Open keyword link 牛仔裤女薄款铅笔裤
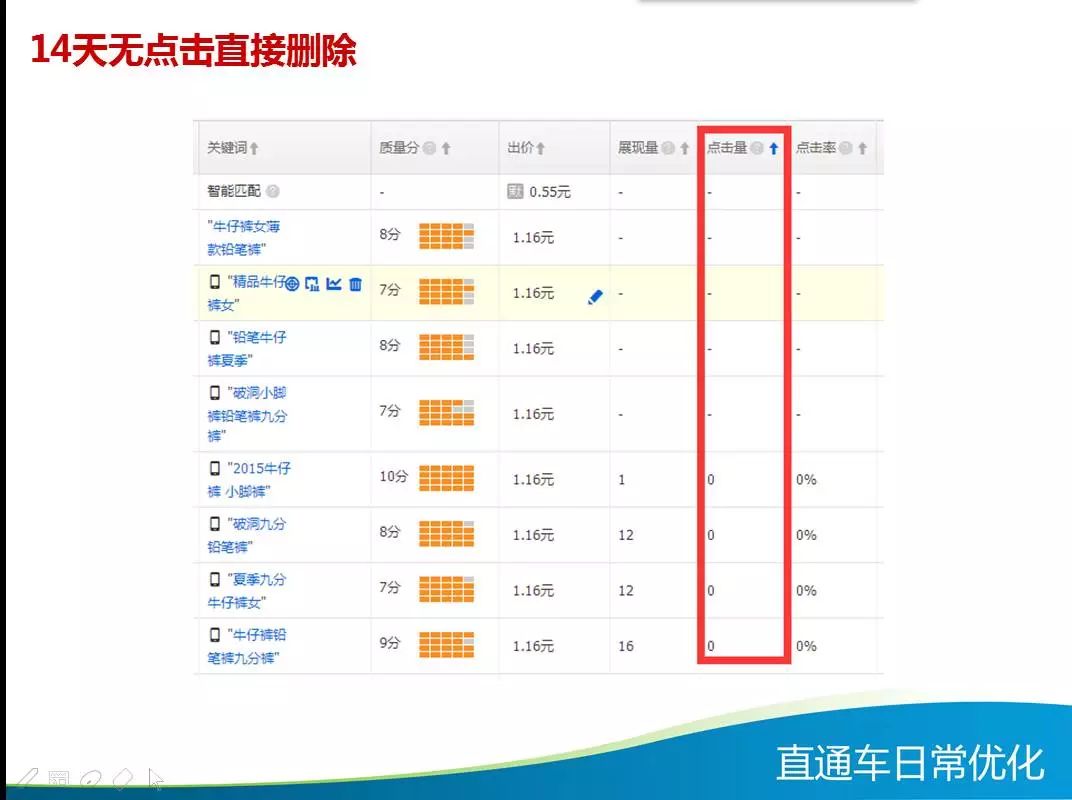This screenshot has height=800, width=1072. pyautogui.click(x=243, y=238)
